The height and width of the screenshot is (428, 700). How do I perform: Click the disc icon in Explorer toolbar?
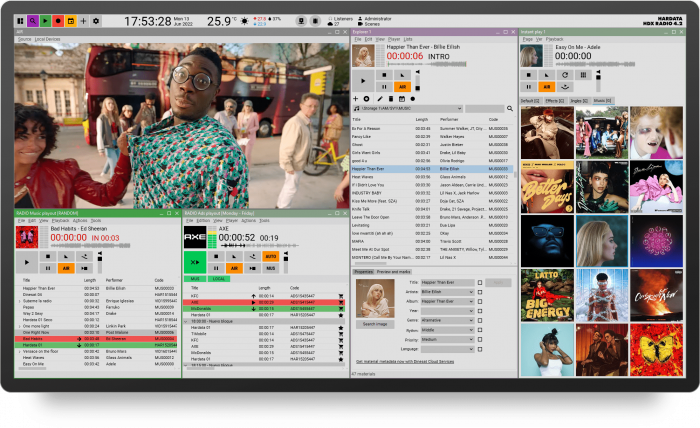pos(367,99)
